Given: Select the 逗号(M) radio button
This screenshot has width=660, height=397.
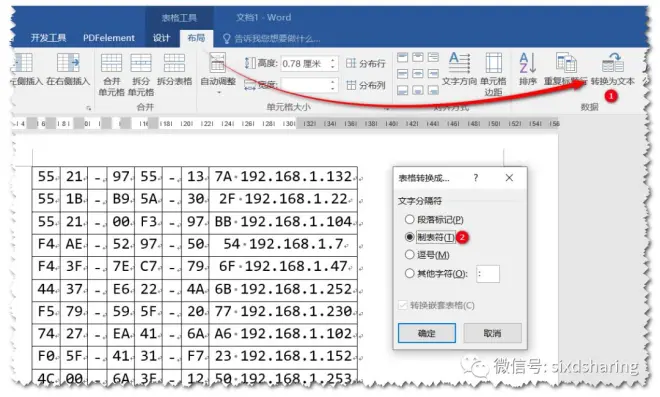Looking at the screenshot, I should tap(410, 255).
